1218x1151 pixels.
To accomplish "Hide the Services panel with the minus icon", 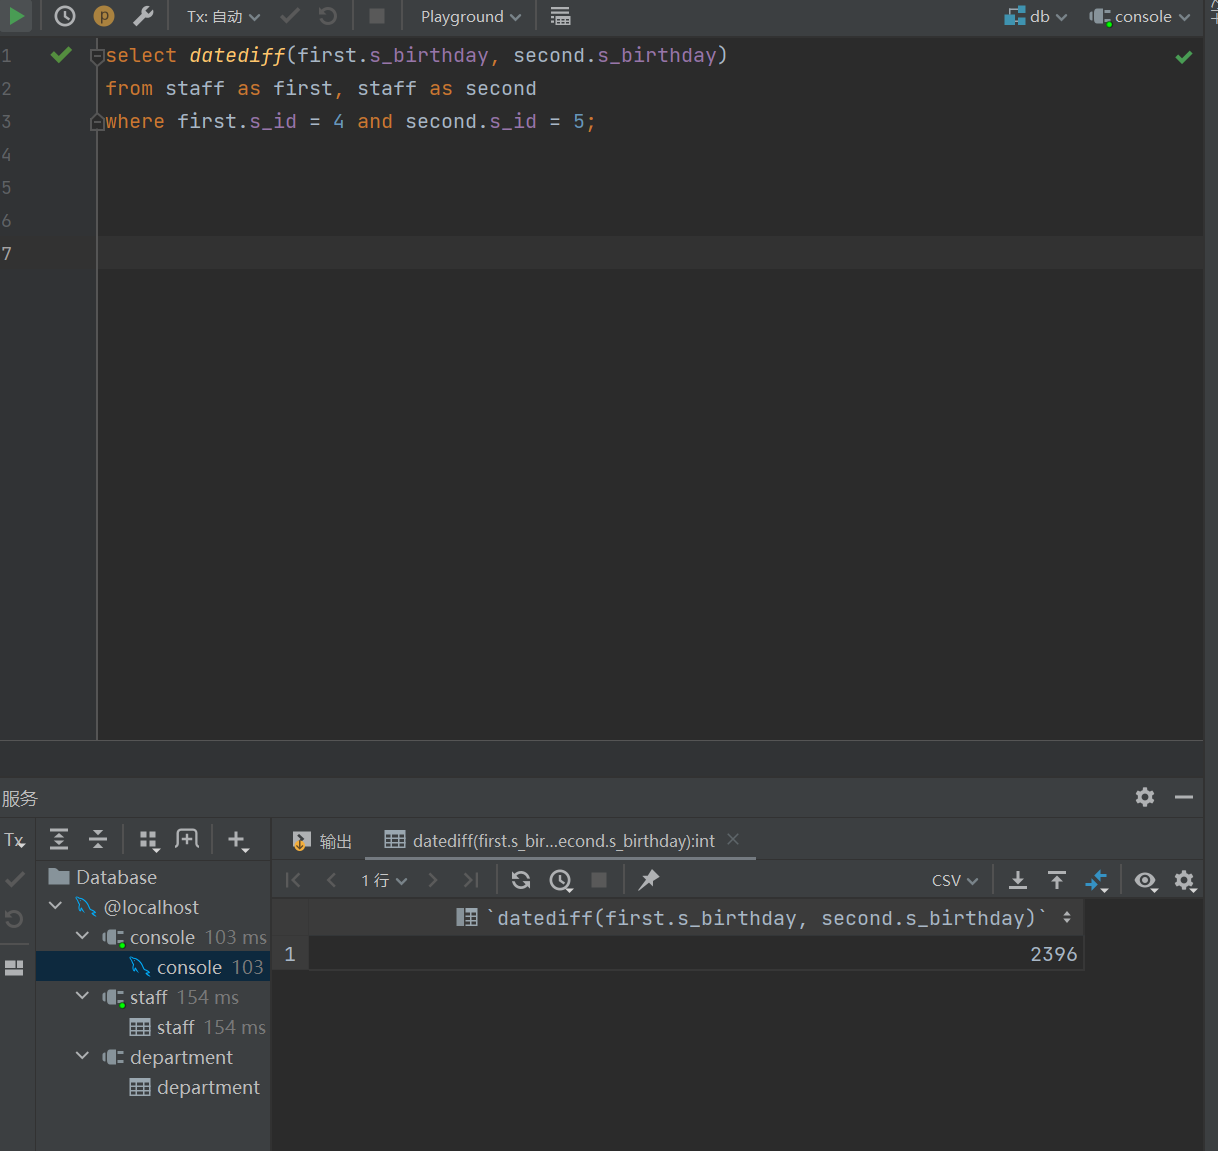I will coord(1184,797).
